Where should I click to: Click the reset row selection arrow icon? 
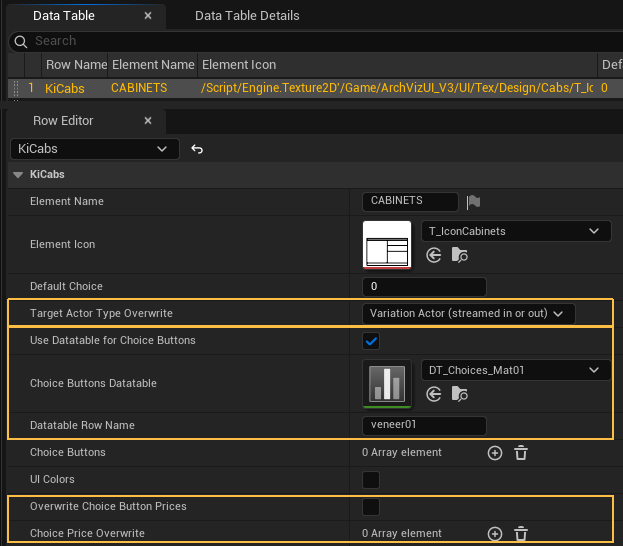pyautogui.click(x=197, y=149)
